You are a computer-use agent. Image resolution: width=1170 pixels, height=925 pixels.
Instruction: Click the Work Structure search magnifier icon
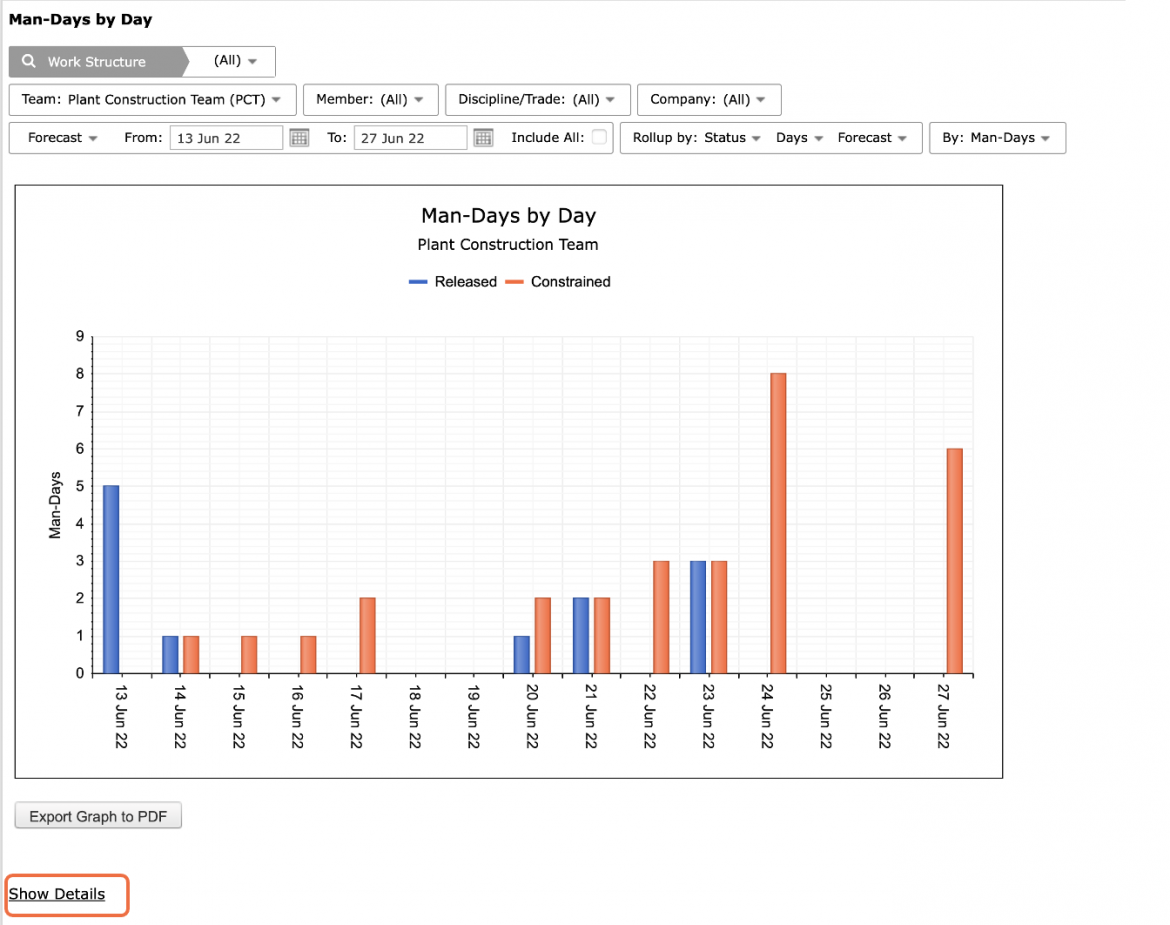click(x=28, y=61)
